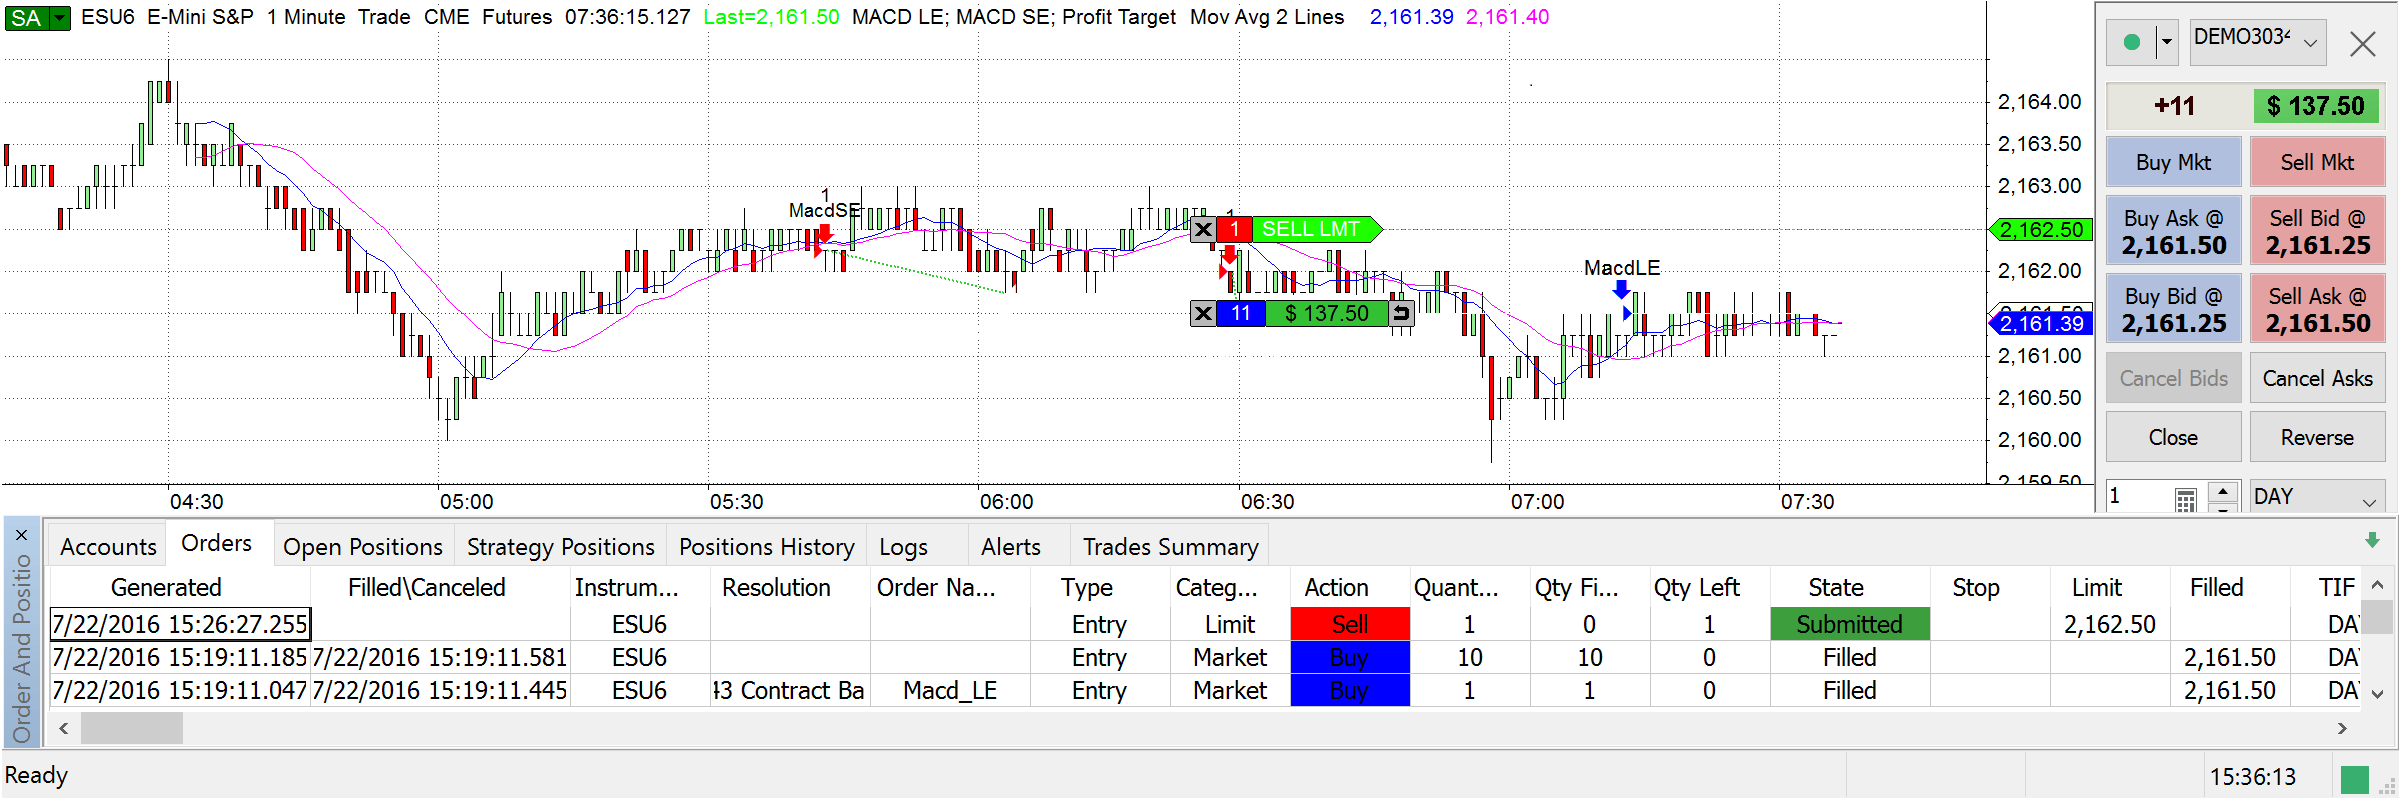The image size is (2400, 800).
Task: Click the 2,161.39 blue price marker on axis
Action: 2040,324
